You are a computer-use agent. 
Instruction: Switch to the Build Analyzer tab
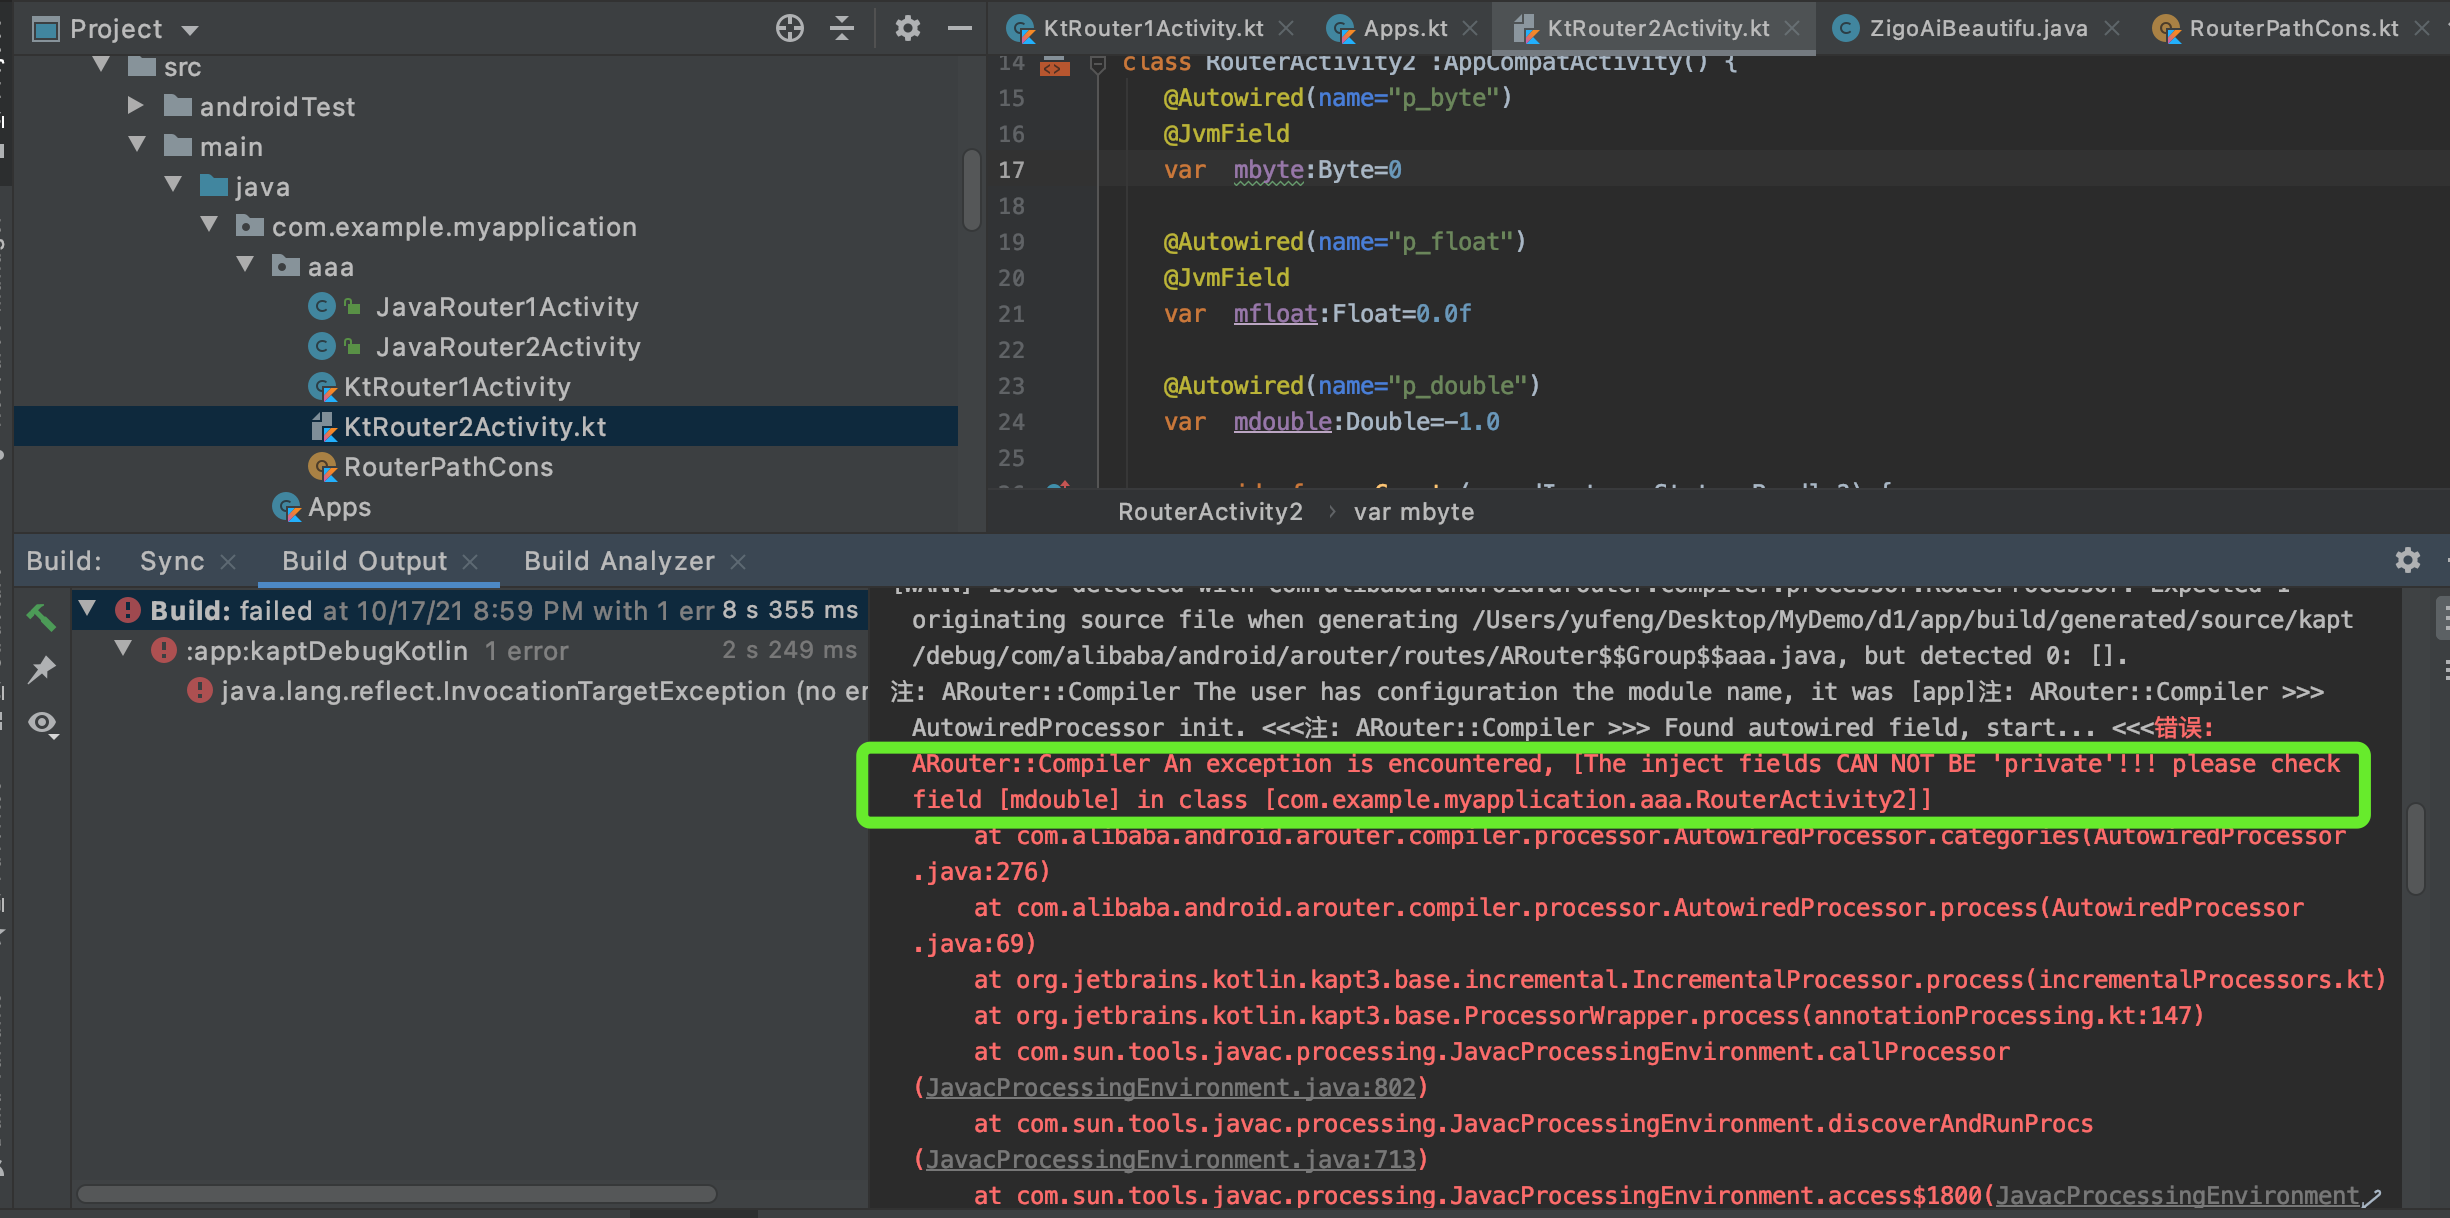pos(620,561)
